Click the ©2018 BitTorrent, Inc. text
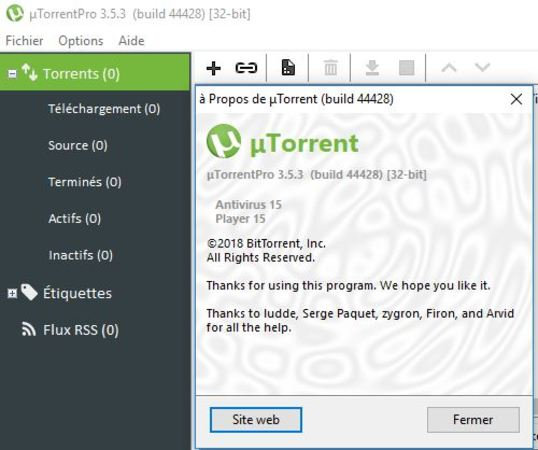538x450 pixels. (266, 244)
